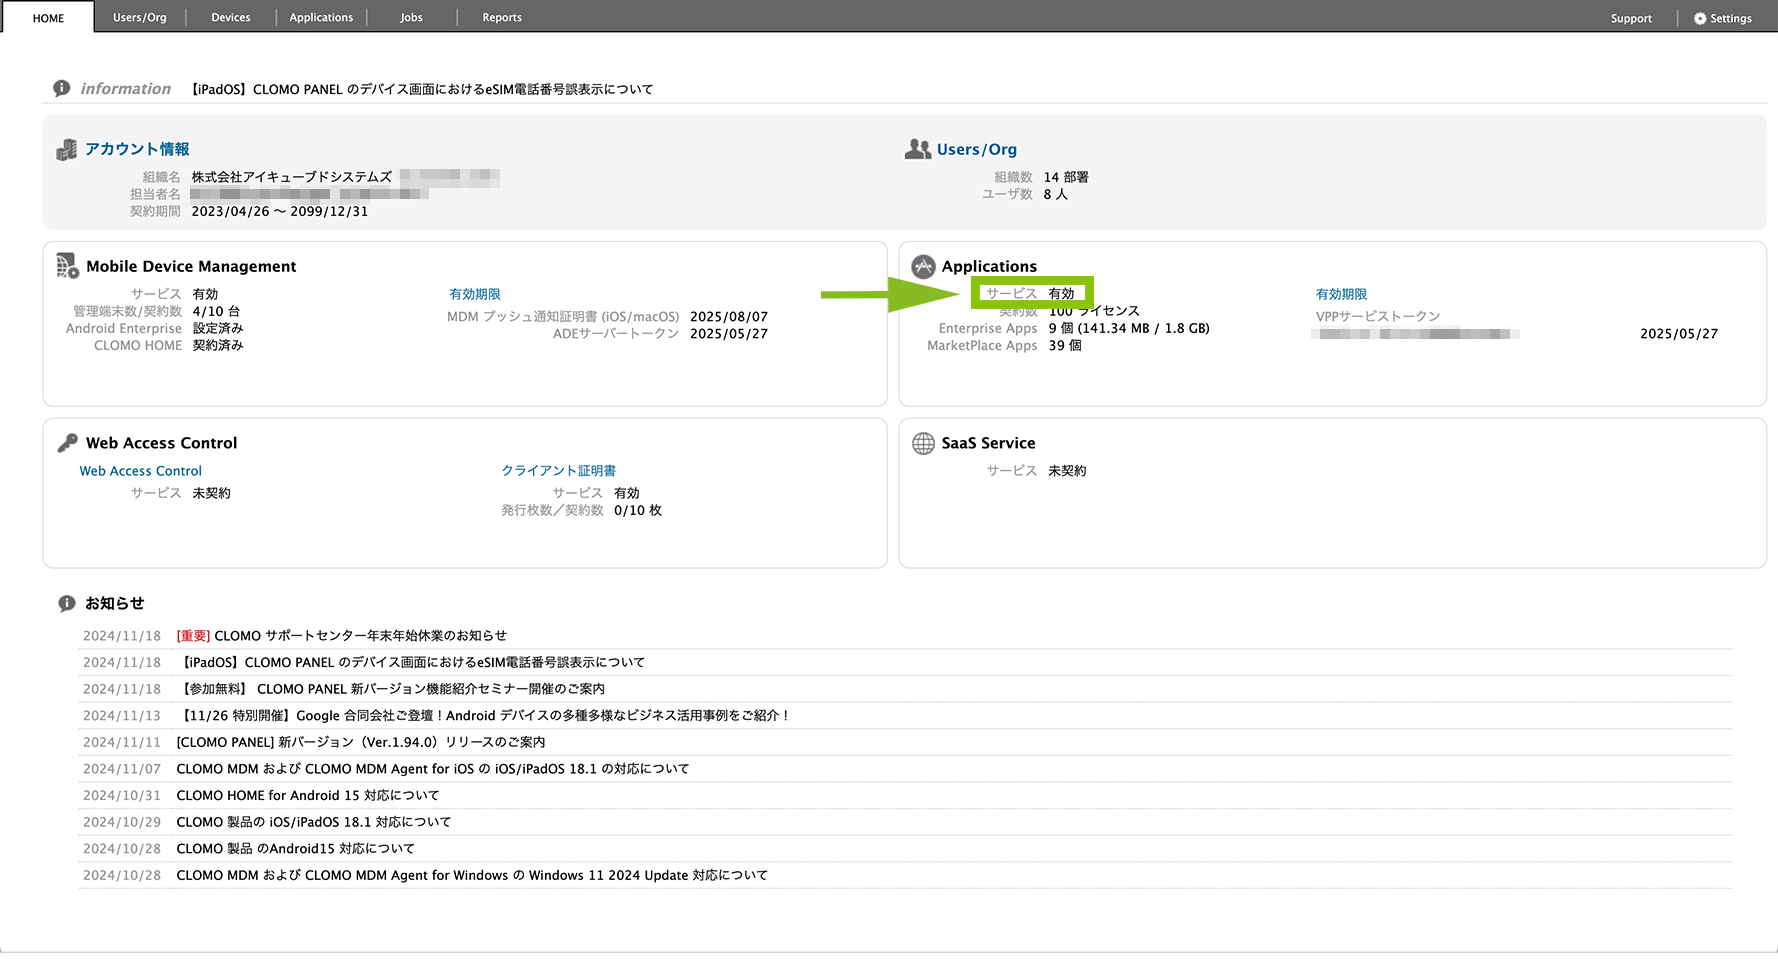Screen dimensions: 1778x959
Task: Click 4/10 台 managed device count
Action: pos(217,311)
